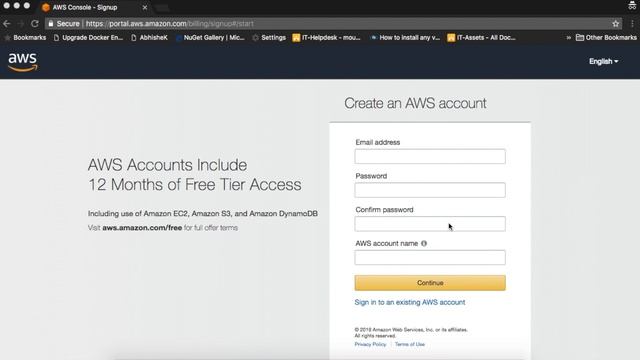The height and width of the screenshot is (360, 640).
Task: Select the Confirm password field
Action: click(x=430, y=224)
